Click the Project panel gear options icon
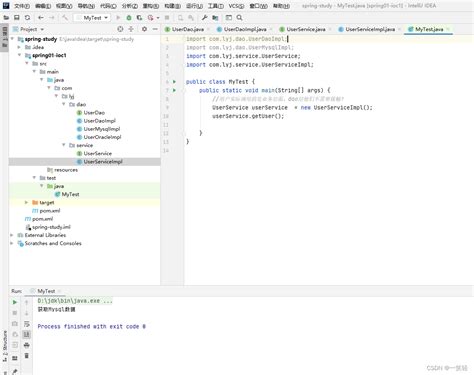Viewport: 474px width, 375px height. coord(144,29)
